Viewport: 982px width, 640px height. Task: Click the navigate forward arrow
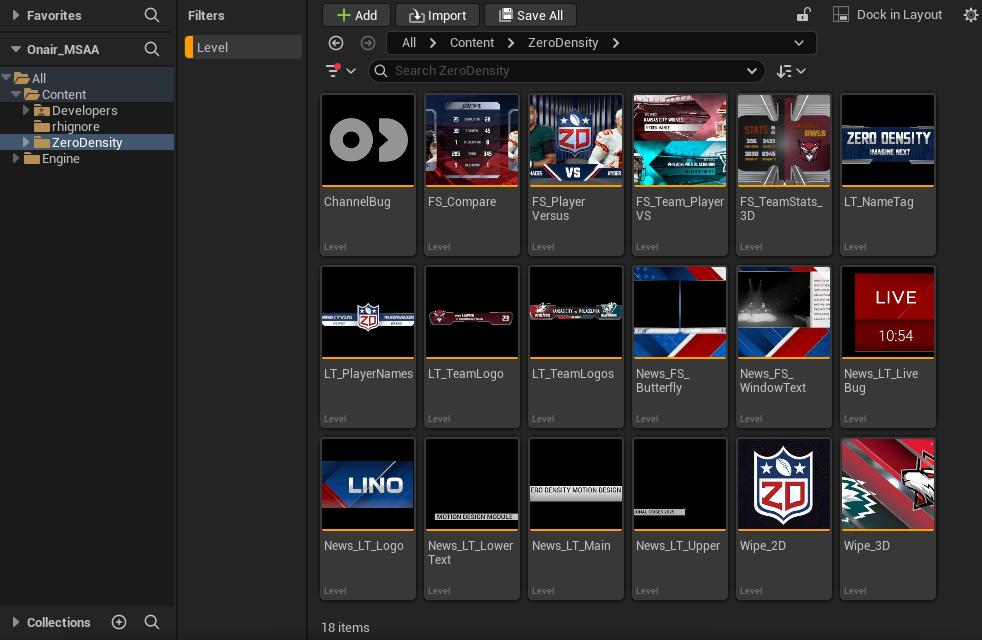point(367,43)
